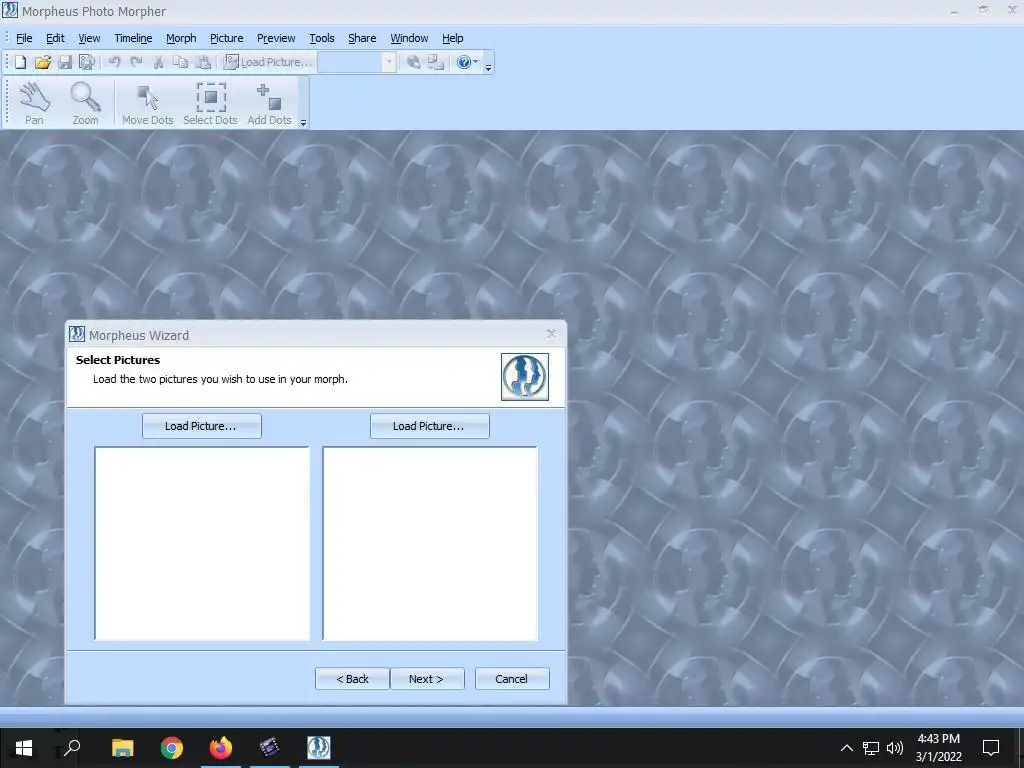Save the project with the floppy icon
Screen dimensions: 1024x768
pyautogui.click(x=65, y=62)
